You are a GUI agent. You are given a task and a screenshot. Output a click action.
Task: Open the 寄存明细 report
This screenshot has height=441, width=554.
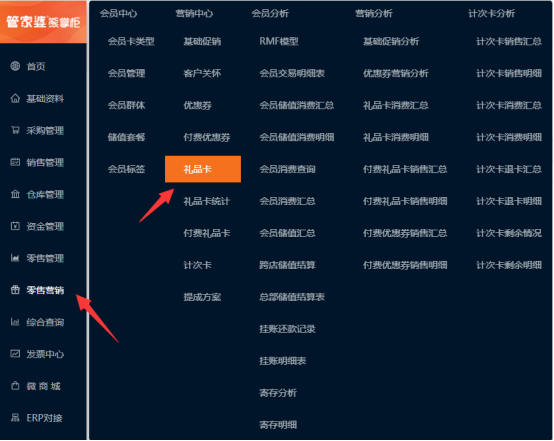(278, 425)
